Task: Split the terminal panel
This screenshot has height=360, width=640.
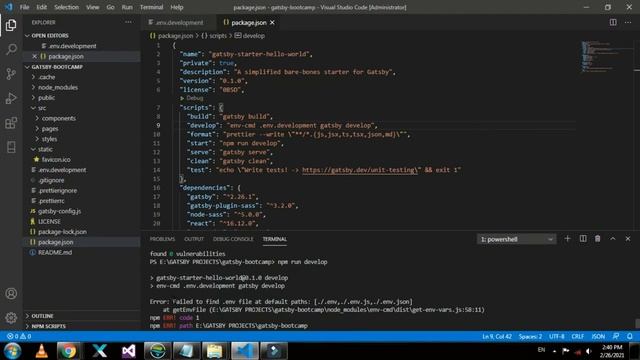Action: [x=583, y=239]
